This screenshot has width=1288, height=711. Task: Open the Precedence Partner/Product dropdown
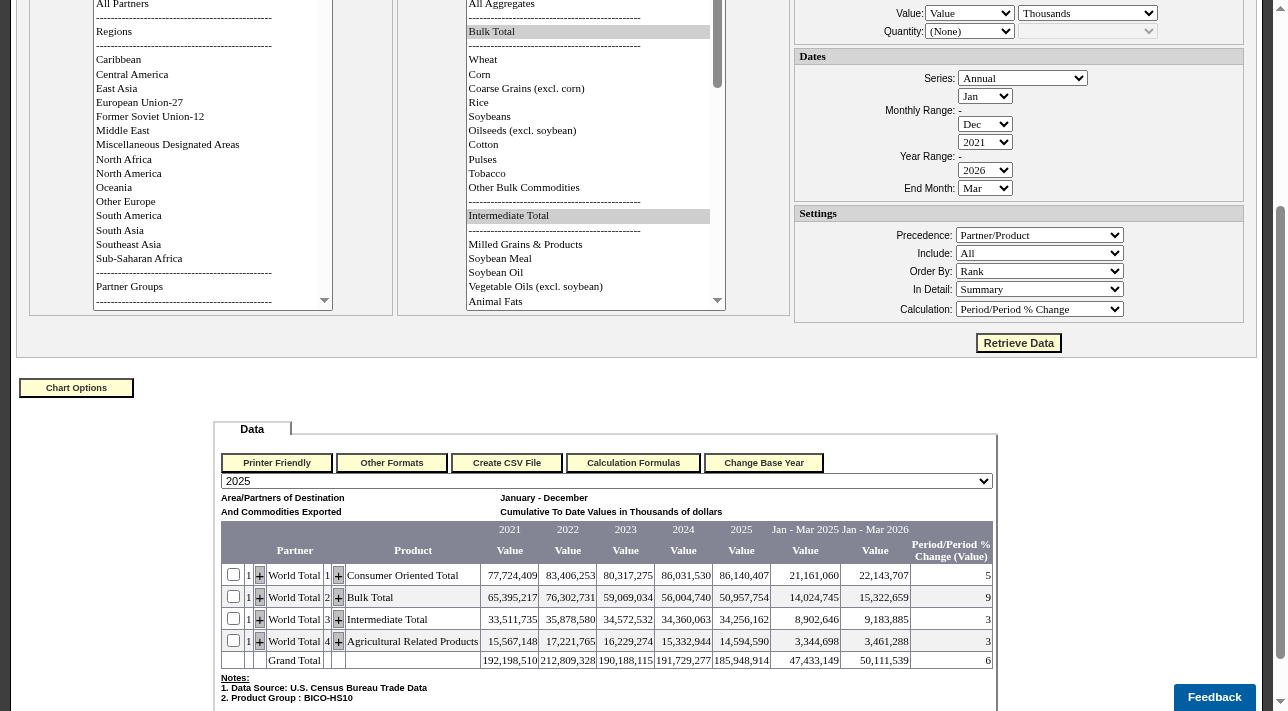coord(1040,235)
